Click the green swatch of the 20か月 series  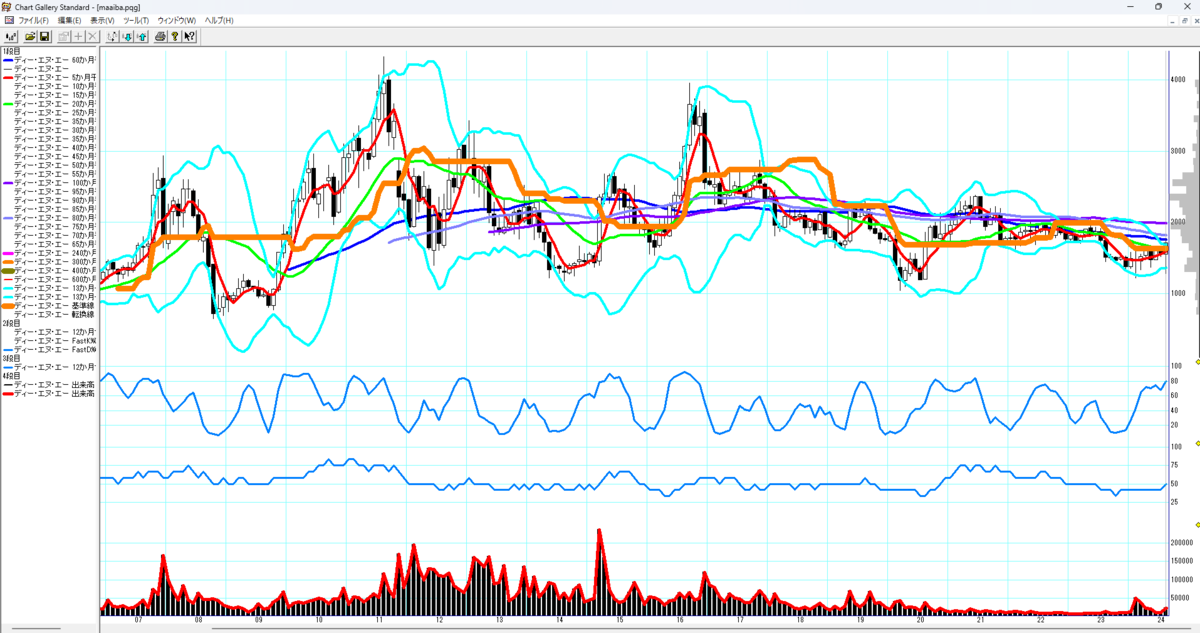coord(8,104)
